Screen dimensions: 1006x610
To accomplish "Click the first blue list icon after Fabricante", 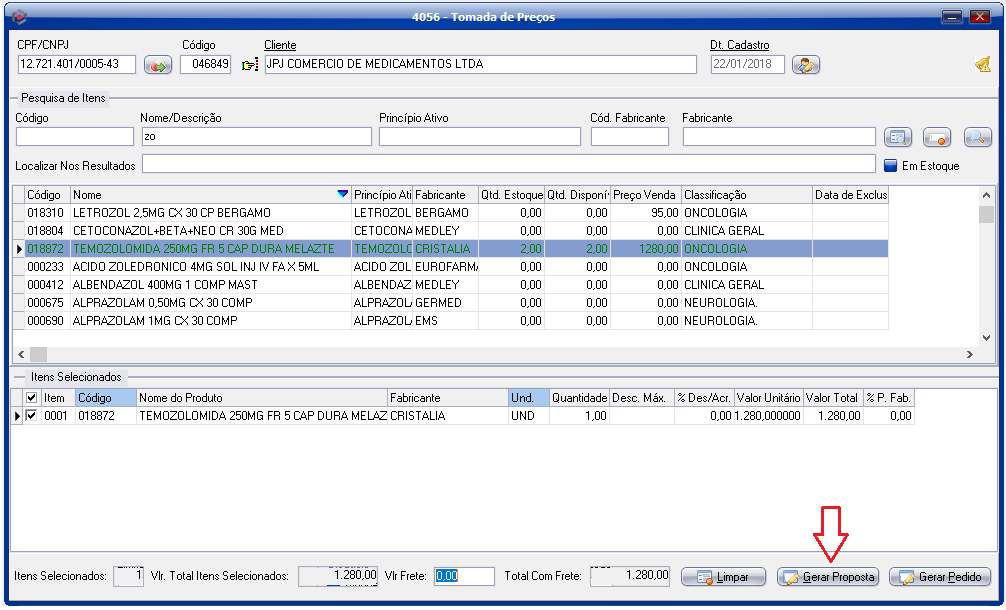I will pos(897,137).
